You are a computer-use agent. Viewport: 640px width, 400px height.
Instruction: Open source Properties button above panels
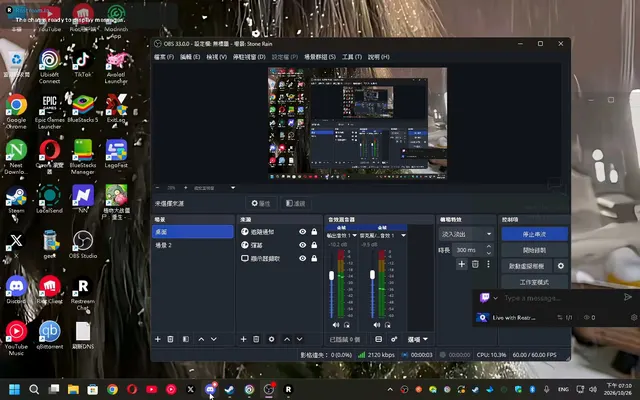[261, 203]
